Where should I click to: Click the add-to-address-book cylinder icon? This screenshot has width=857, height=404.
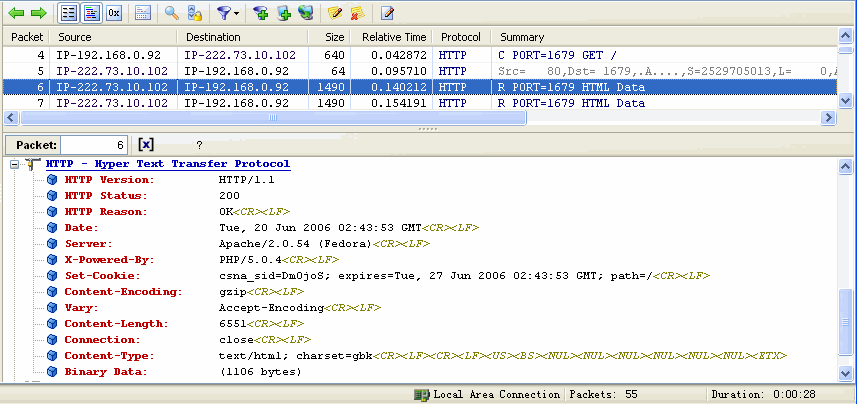click(x=284, y=13)
